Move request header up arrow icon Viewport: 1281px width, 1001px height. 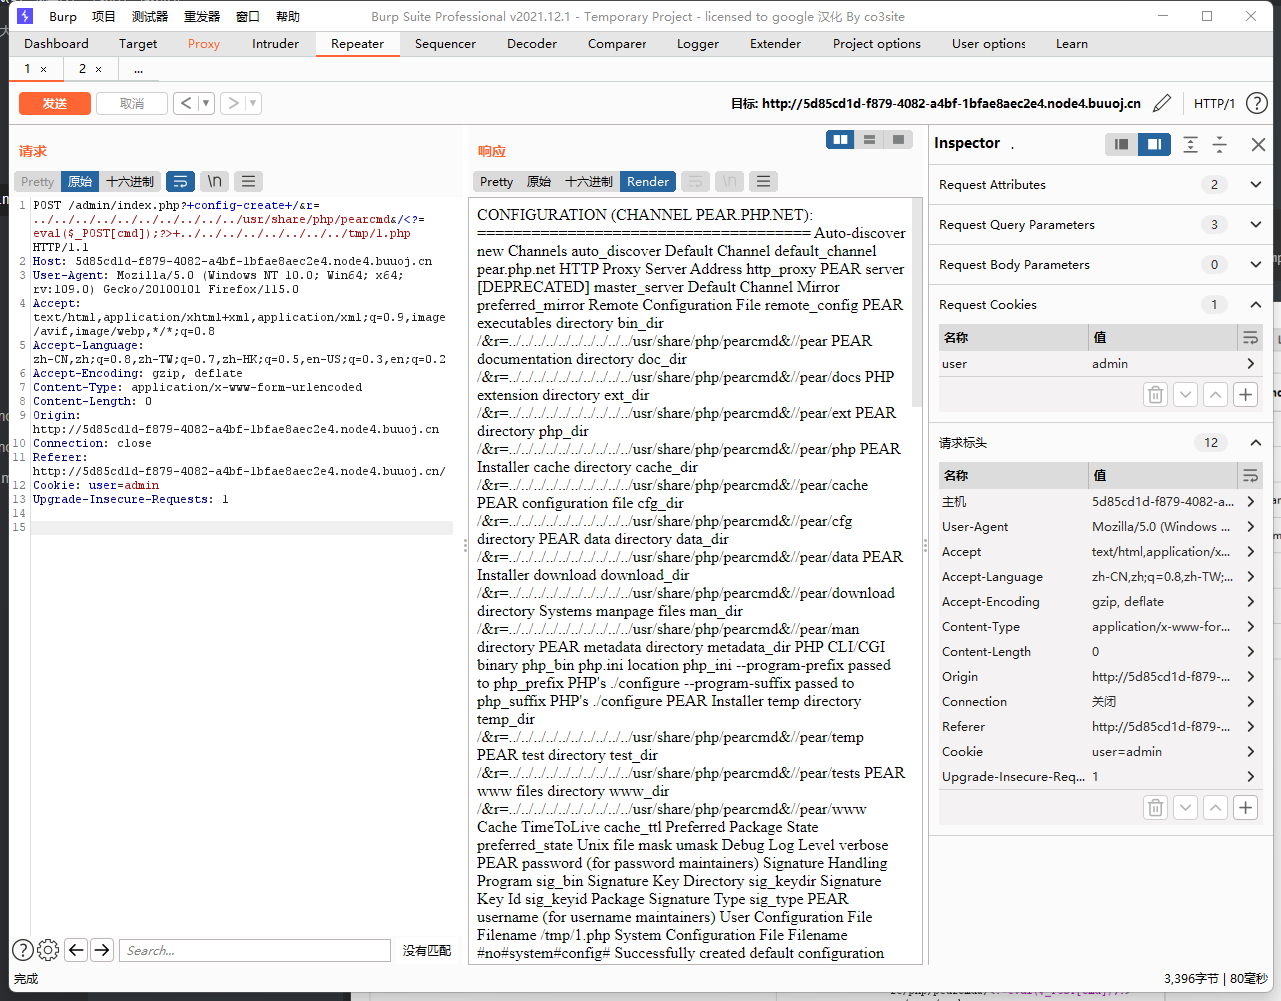(x=1215, y=807)
